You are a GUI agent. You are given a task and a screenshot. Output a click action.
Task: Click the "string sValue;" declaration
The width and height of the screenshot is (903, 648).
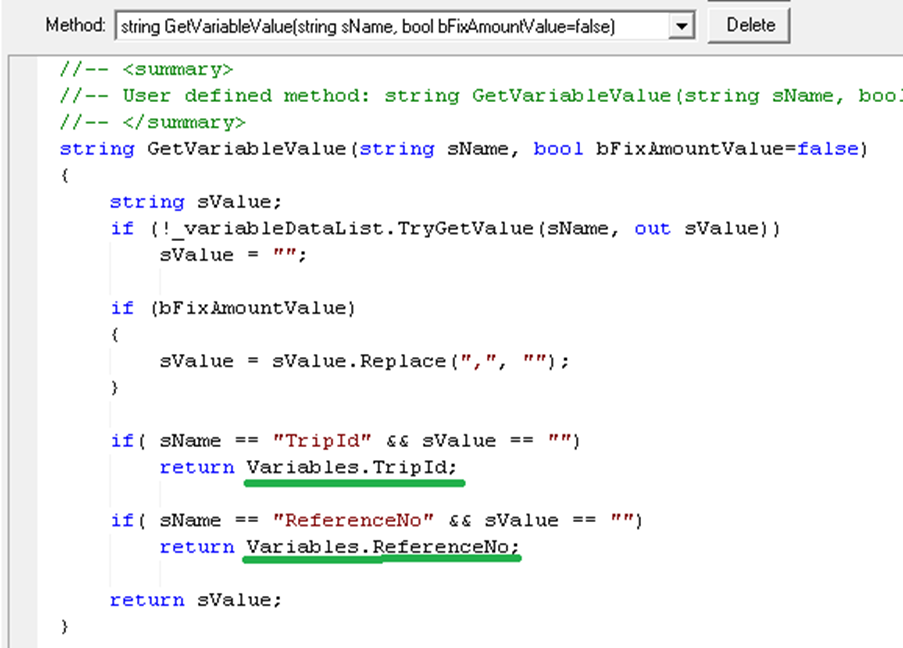pos(196,202)
